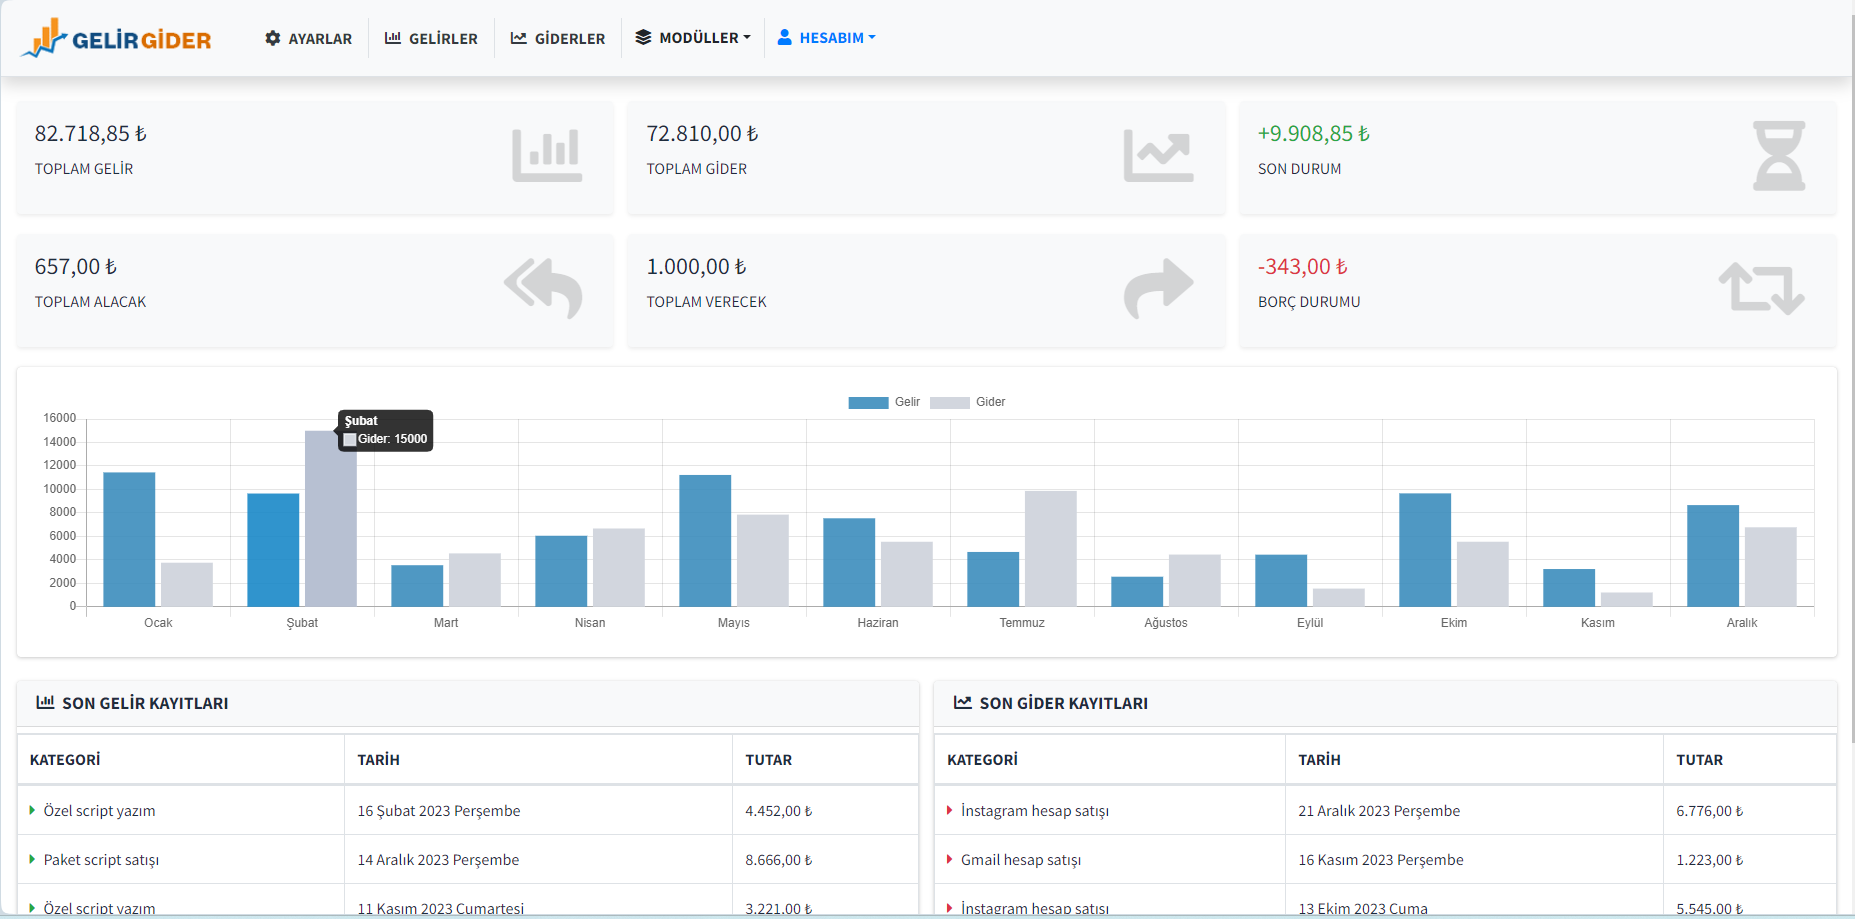The image size is (1855, 919).
Task: Click the 1.000,00 ₺ payable value
Action: (x=696, y=267)
